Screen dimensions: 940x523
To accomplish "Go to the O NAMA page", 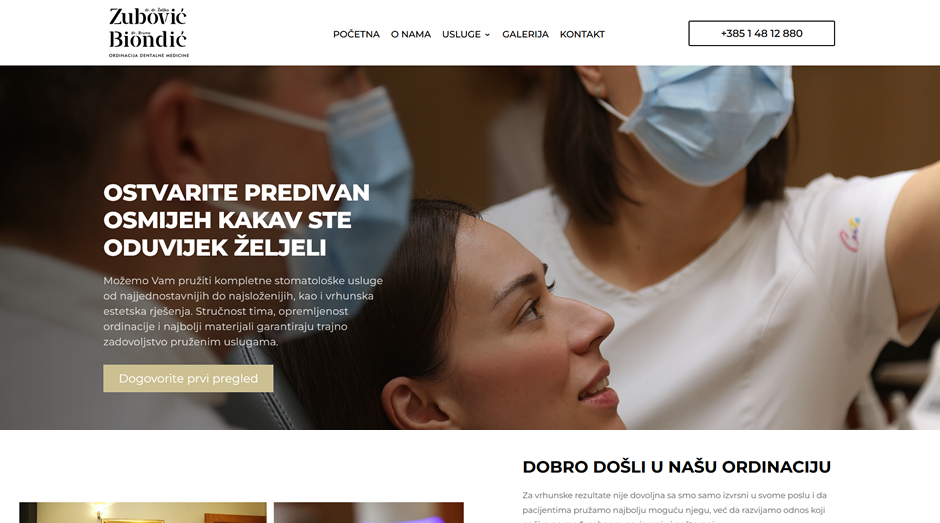I will pyautogui.click(x=411, y=34).
